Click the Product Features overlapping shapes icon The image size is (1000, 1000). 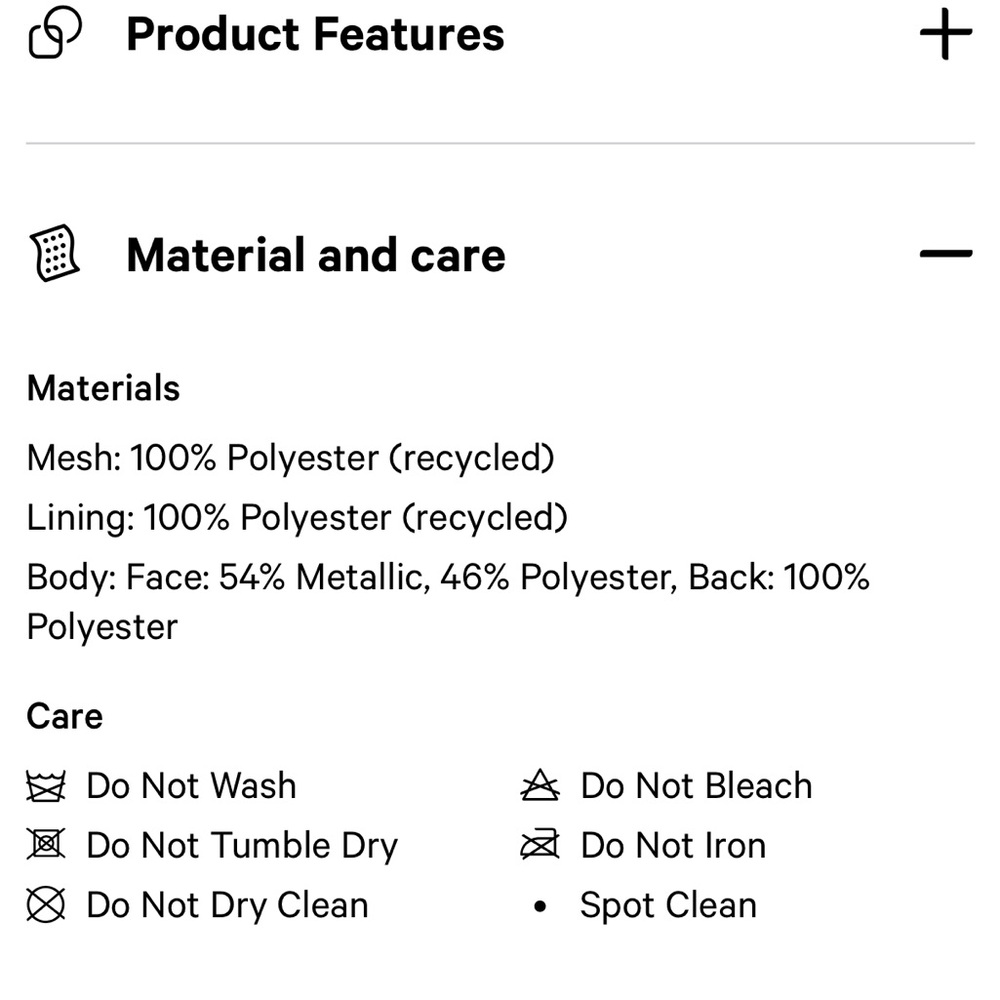tap(55, 33)
